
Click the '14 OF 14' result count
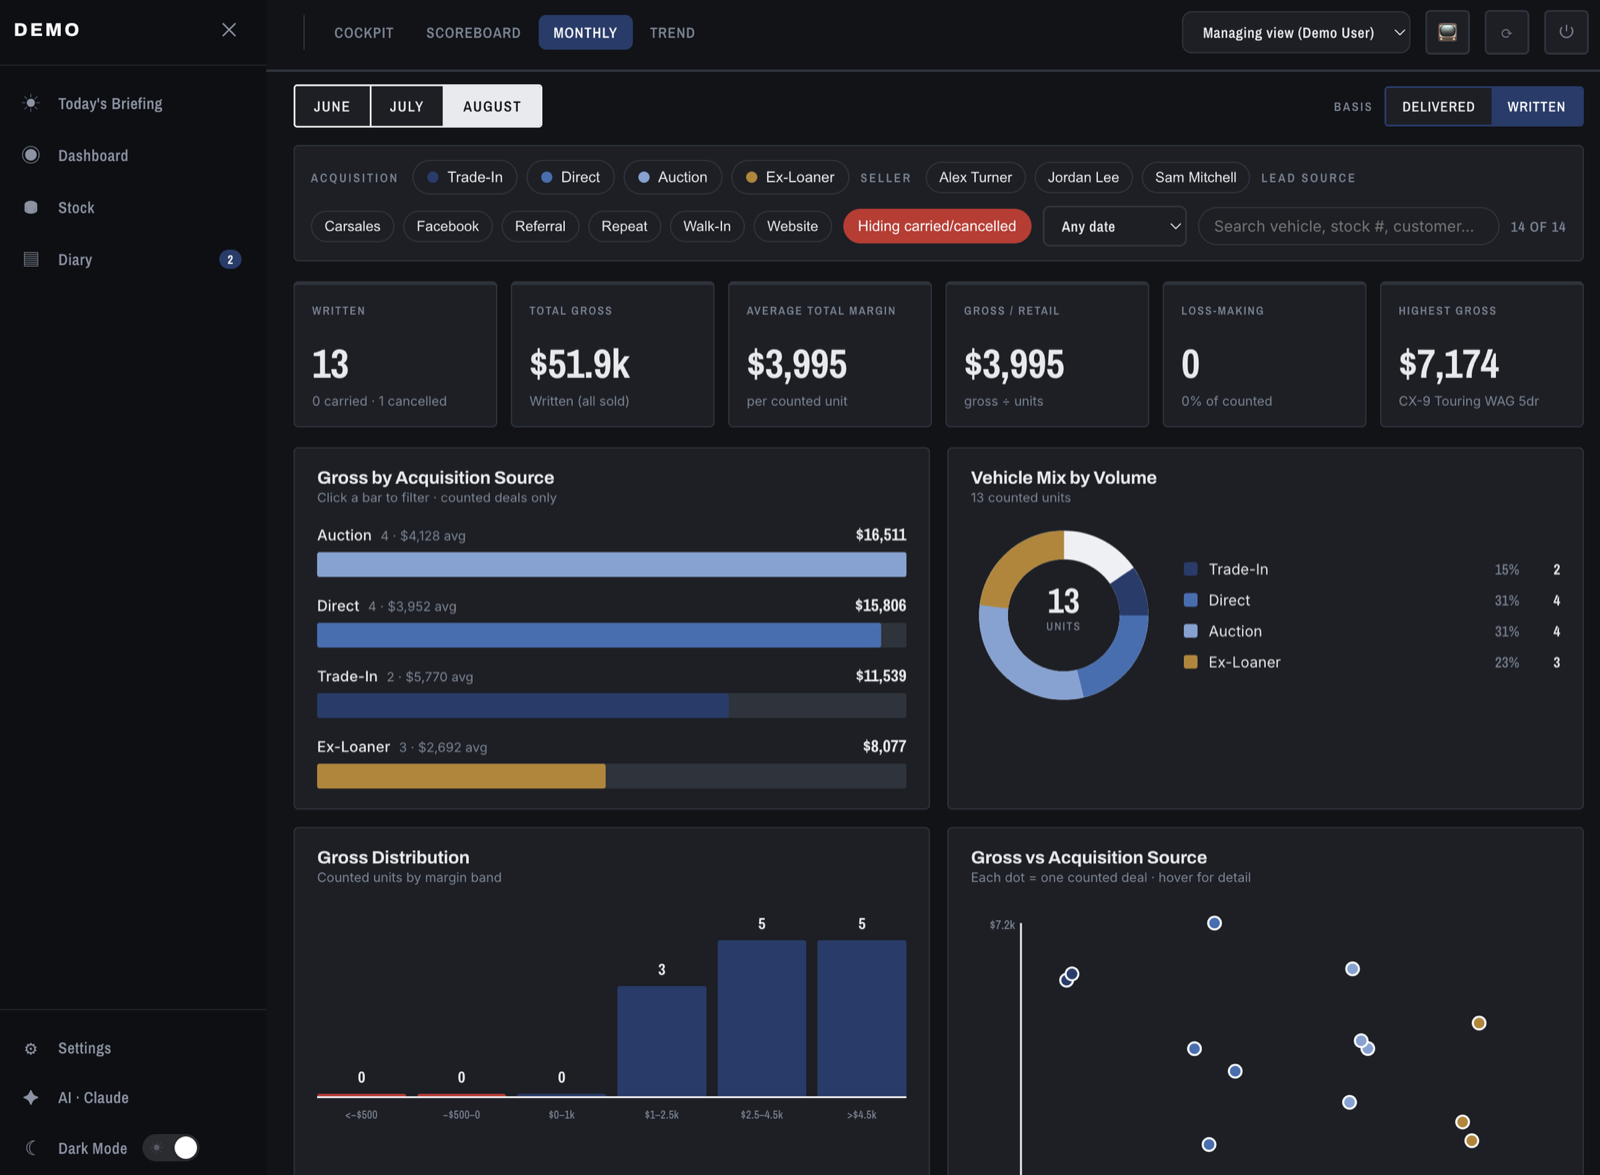(1538, 227)
